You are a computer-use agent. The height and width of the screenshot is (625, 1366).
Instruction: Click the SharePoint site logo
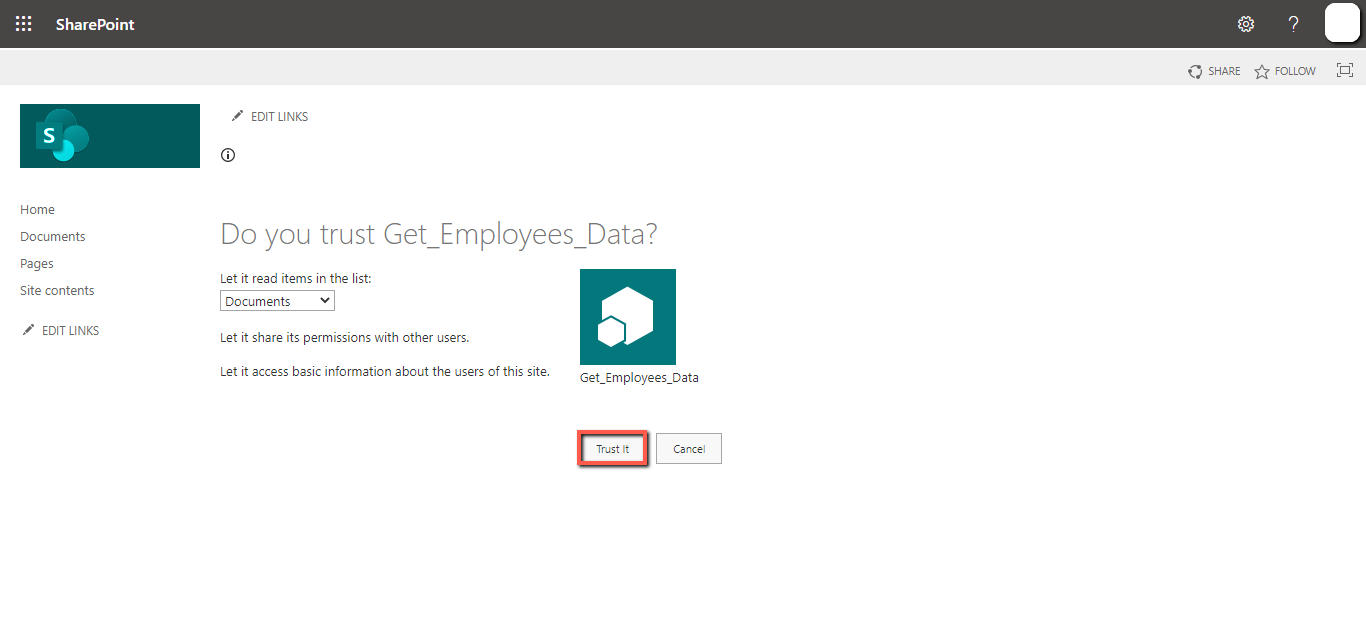coord(110,136)
